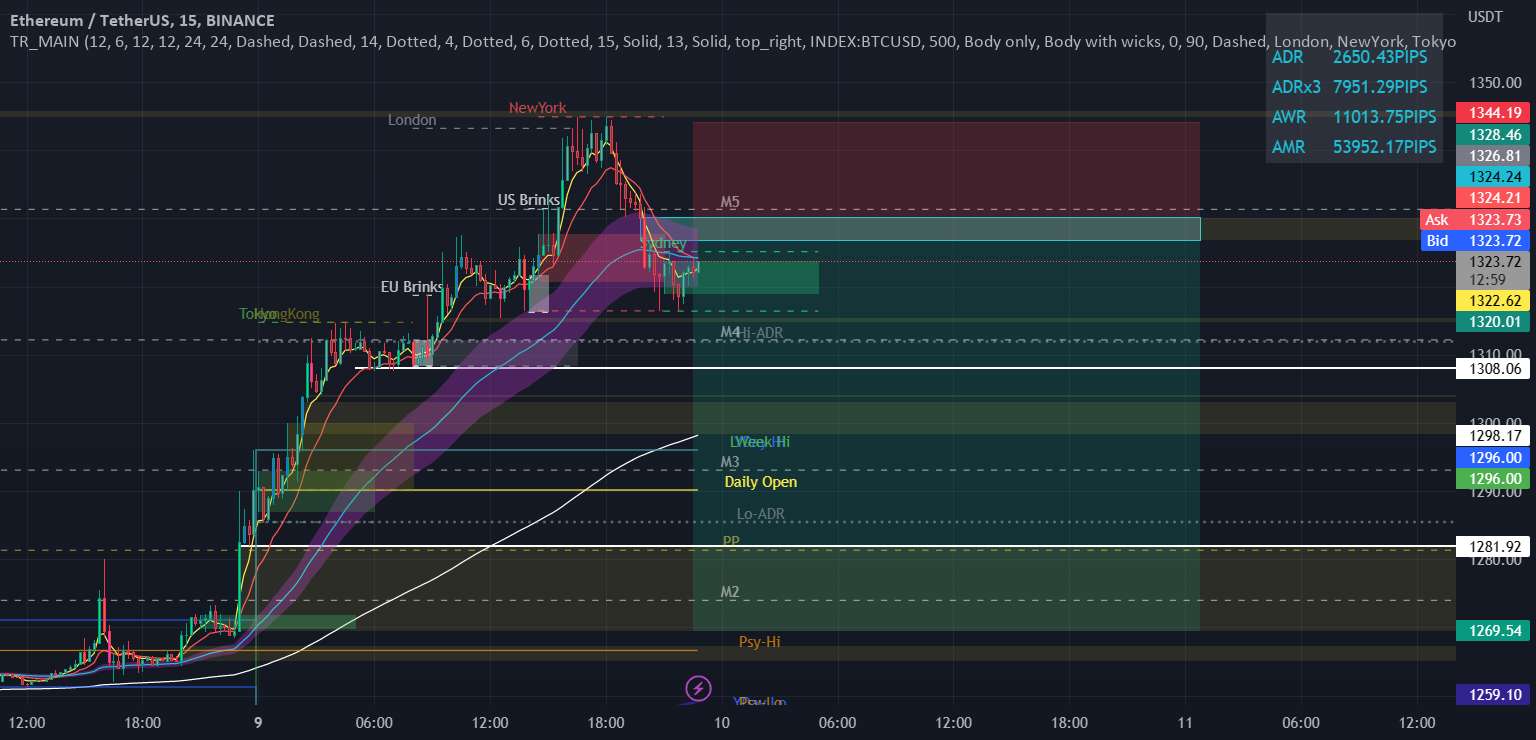1536x740 pixels.
Task: Click the red 1324.21 price label
Action: pyautogui.click(x=1493, y=198)
